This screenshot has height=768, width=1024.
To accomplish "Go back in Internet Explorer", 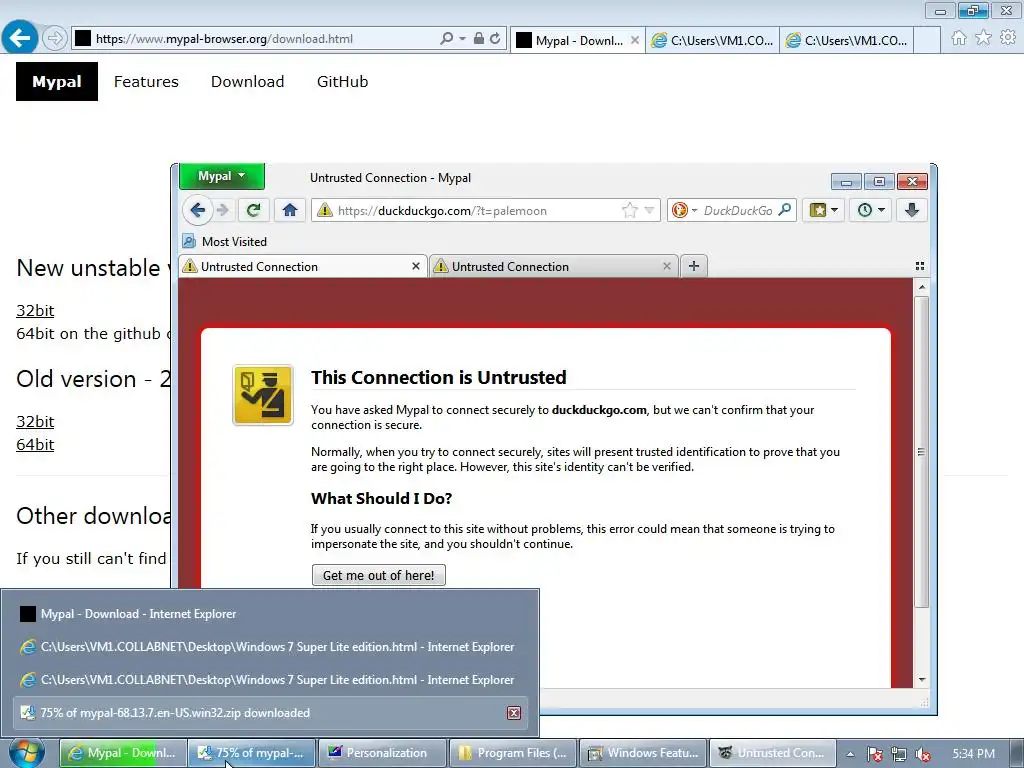I will (20, 37).
